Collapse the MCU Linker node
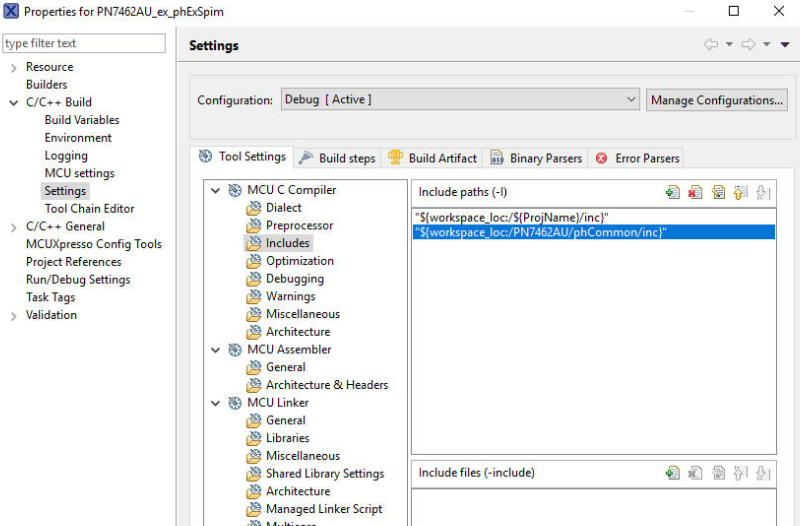800x526 pixels. click(x=216, y=403)
